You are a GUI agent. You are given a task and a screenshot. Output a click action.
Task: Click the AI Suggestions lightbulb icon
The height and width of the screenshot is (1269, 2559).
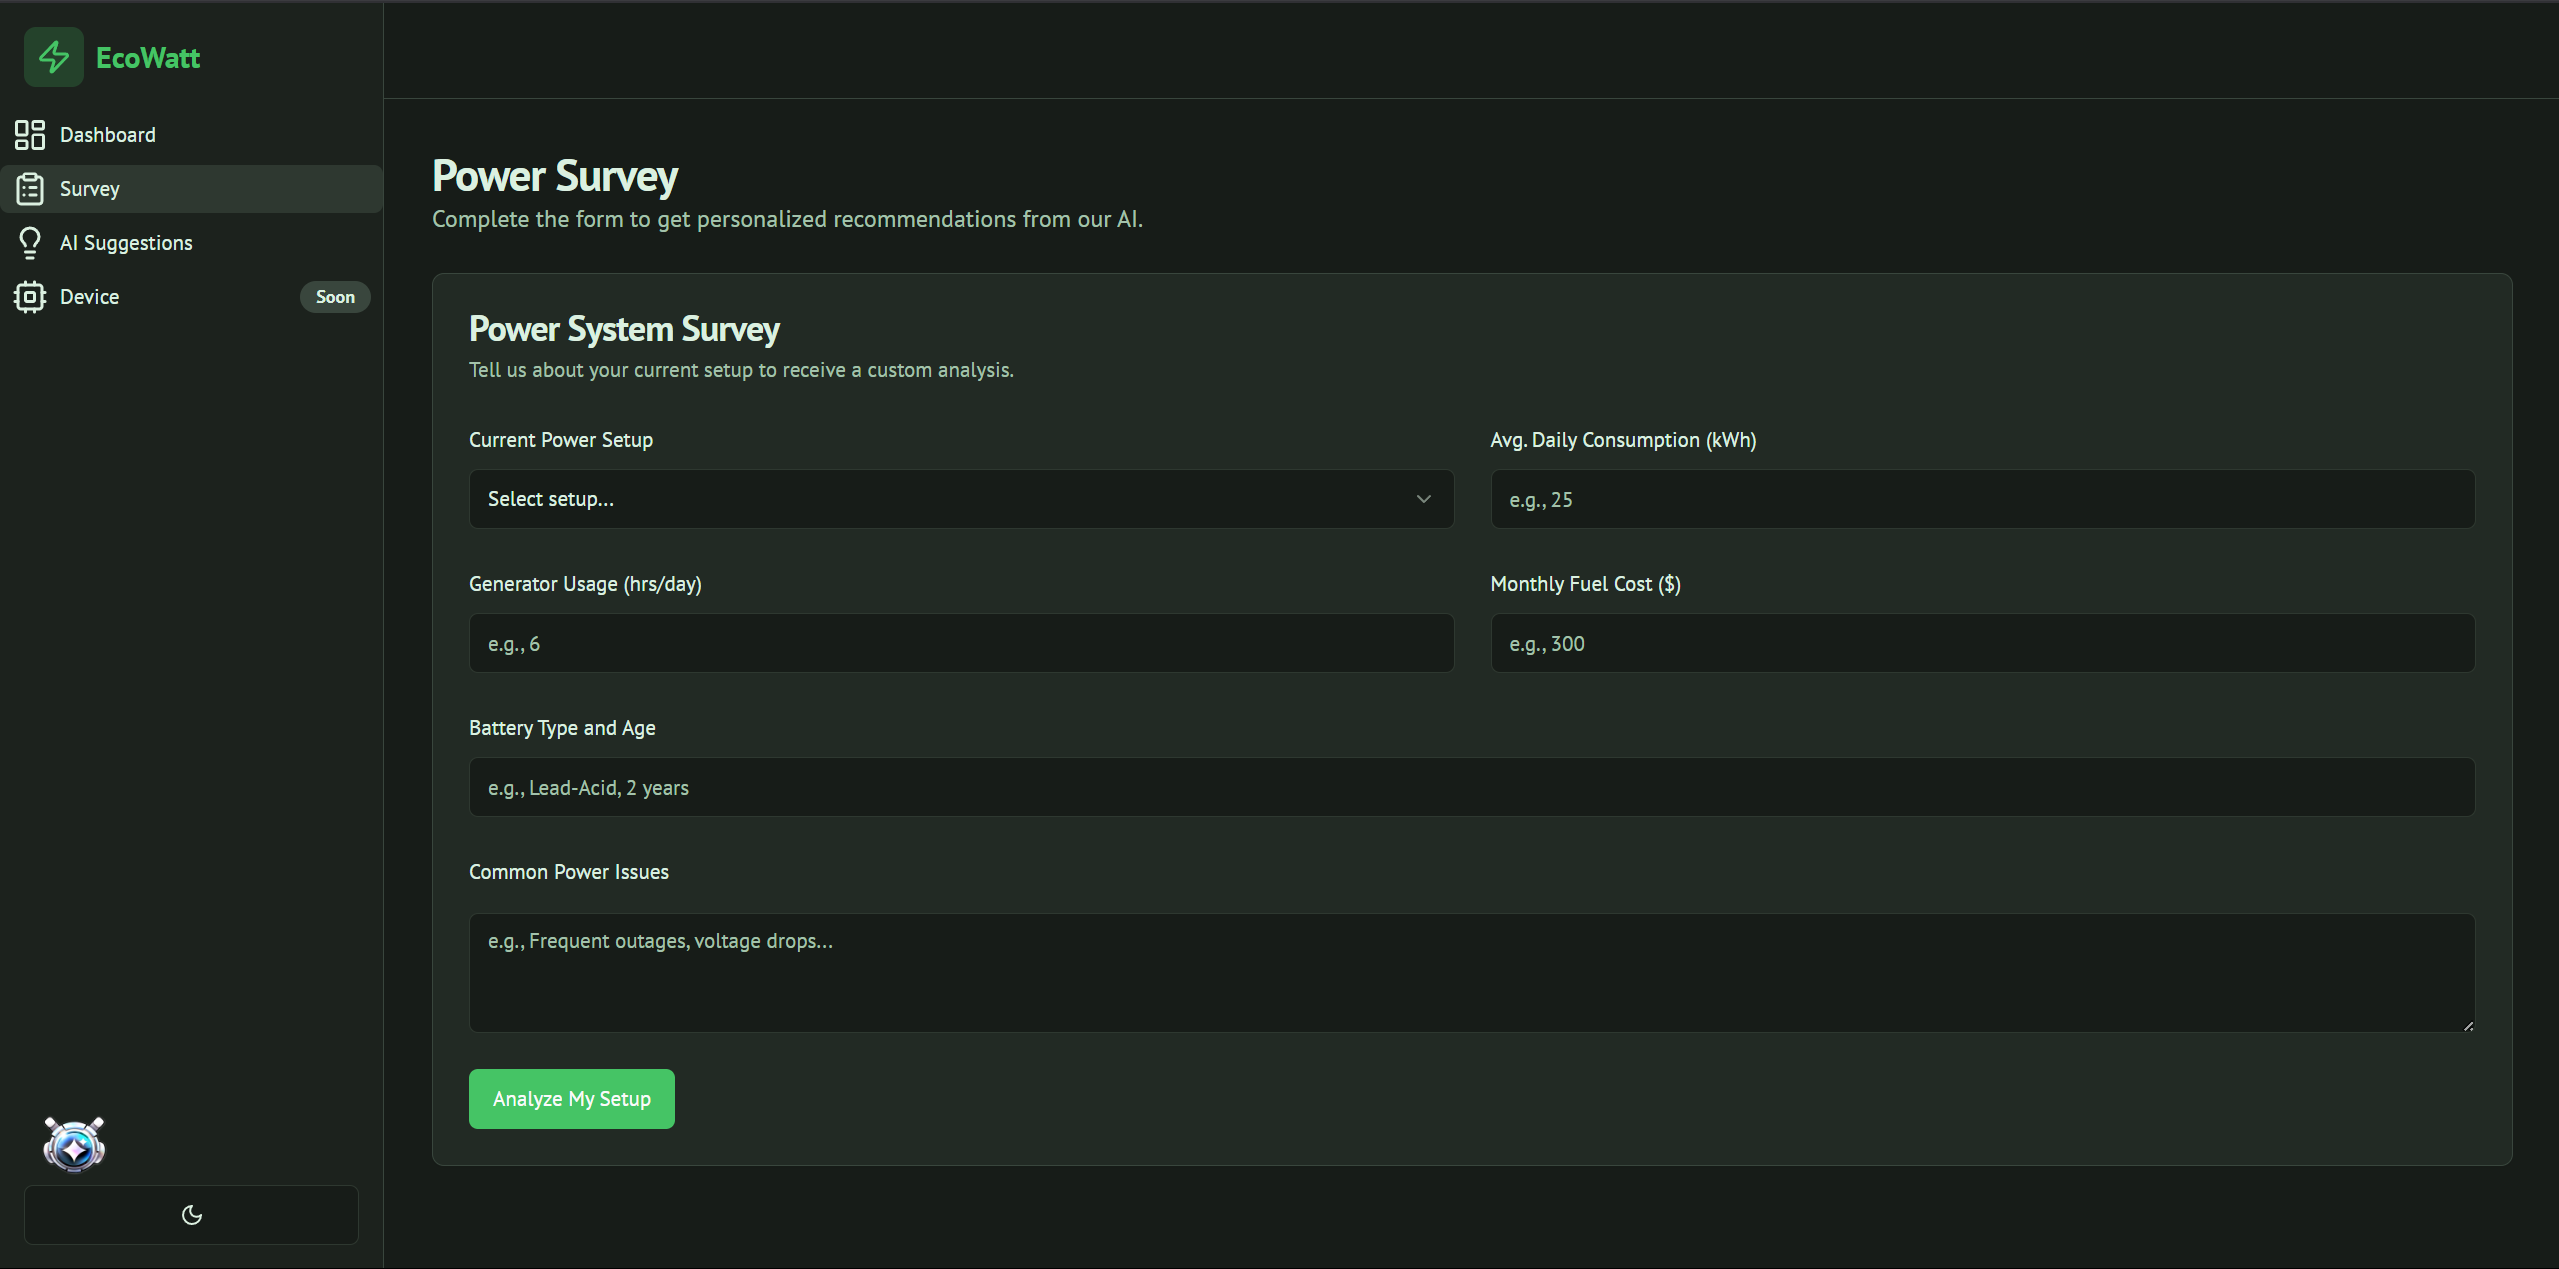click(30, 243)
